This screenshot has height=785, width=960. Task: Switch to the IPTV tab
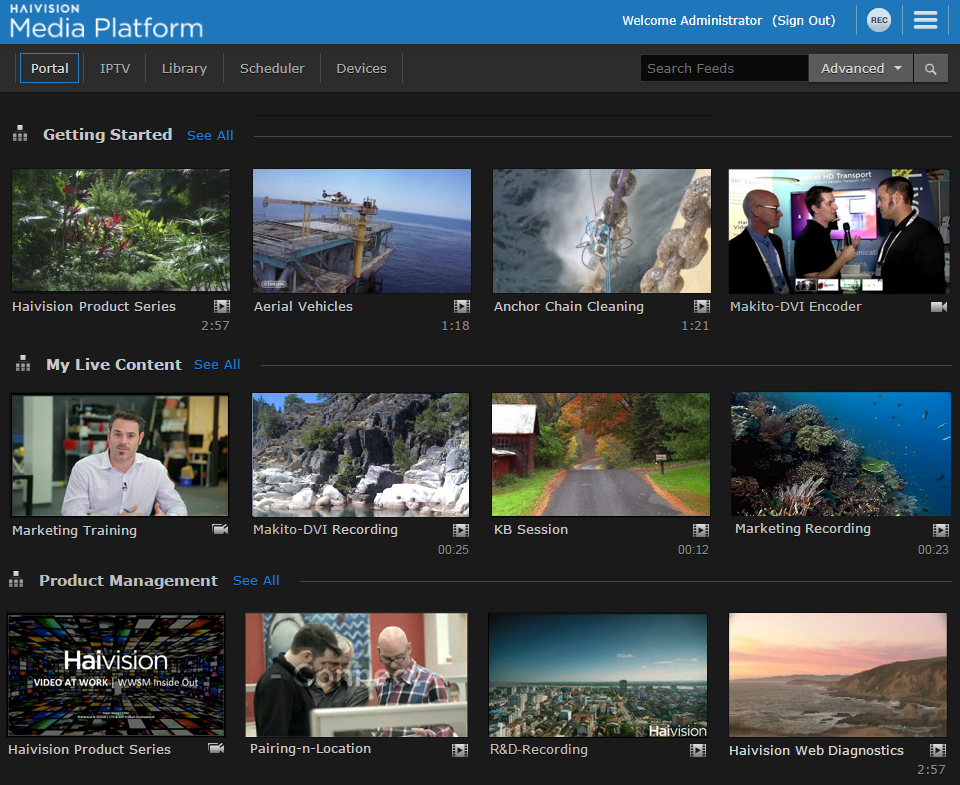coord(115,69)
